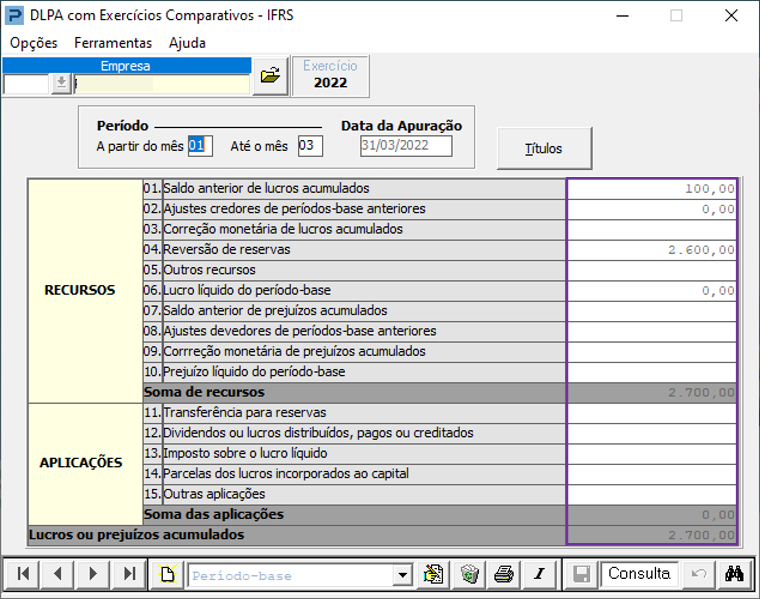This screenshot has width=760, height=599.
Task: Click value cell for Corrreção monetária de prejuízos acumulados
Action: pos(652,351)
